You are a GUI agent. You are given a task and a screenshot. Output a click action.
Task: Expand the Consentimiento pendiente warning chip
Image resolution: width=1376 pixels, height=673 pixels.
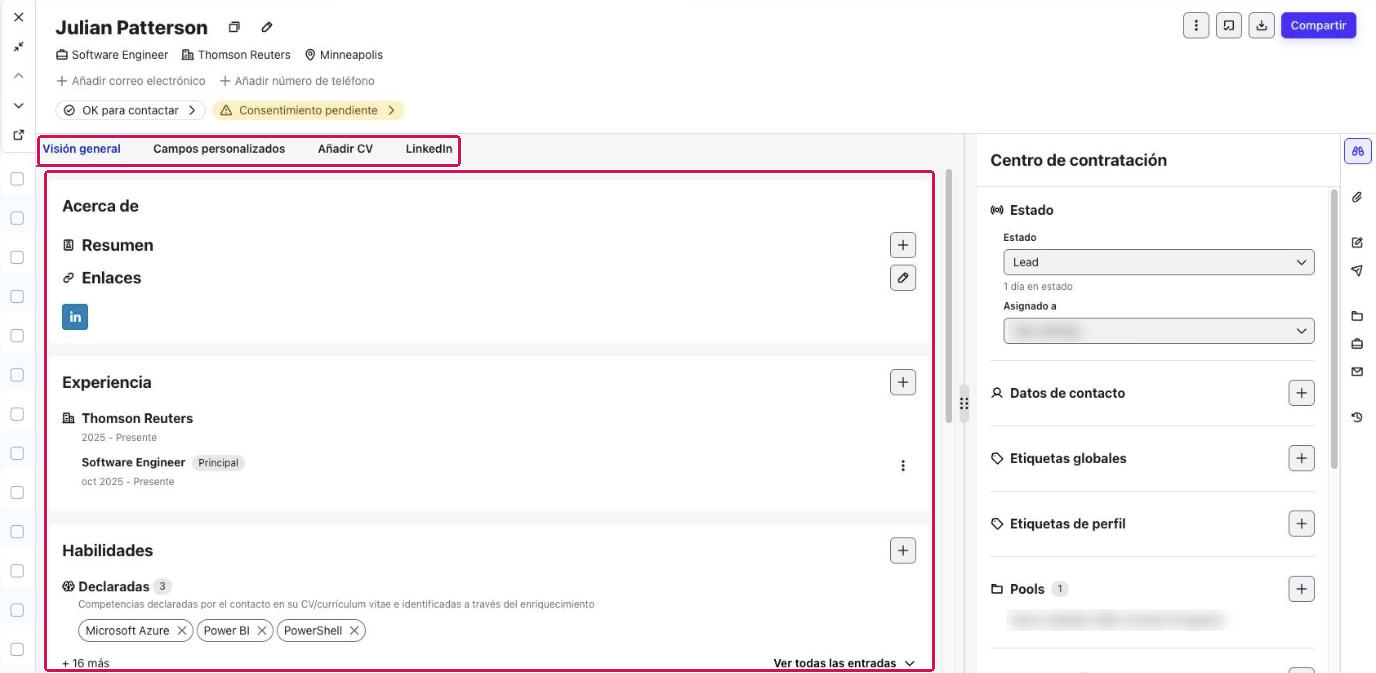308,110
